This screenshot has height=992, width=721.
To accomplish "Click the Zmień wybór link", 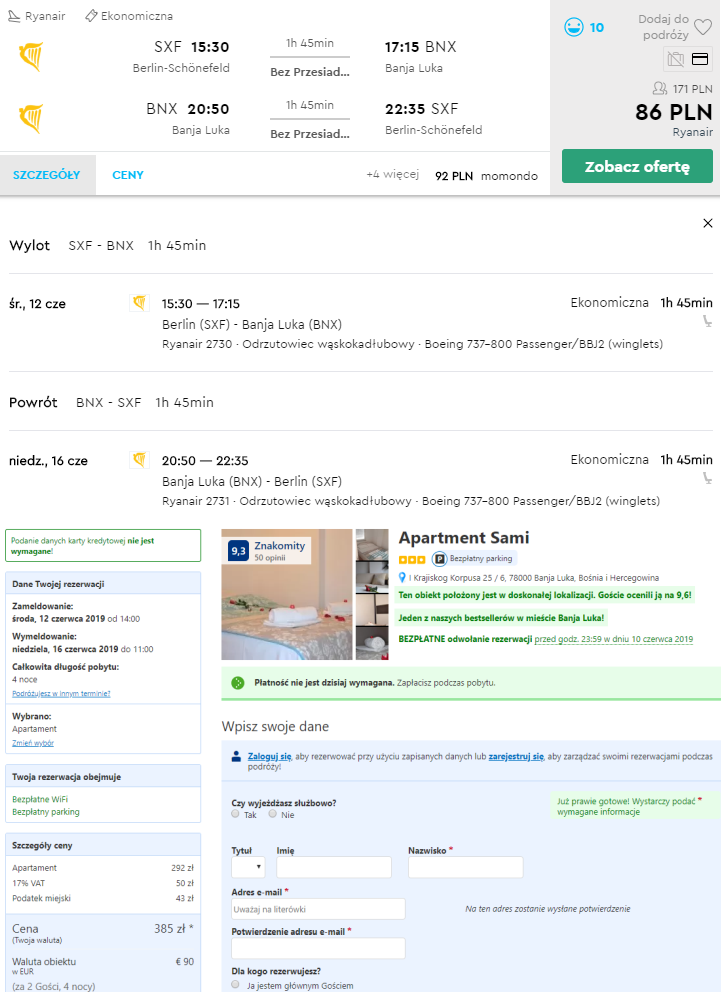I will tap(33, 743).
